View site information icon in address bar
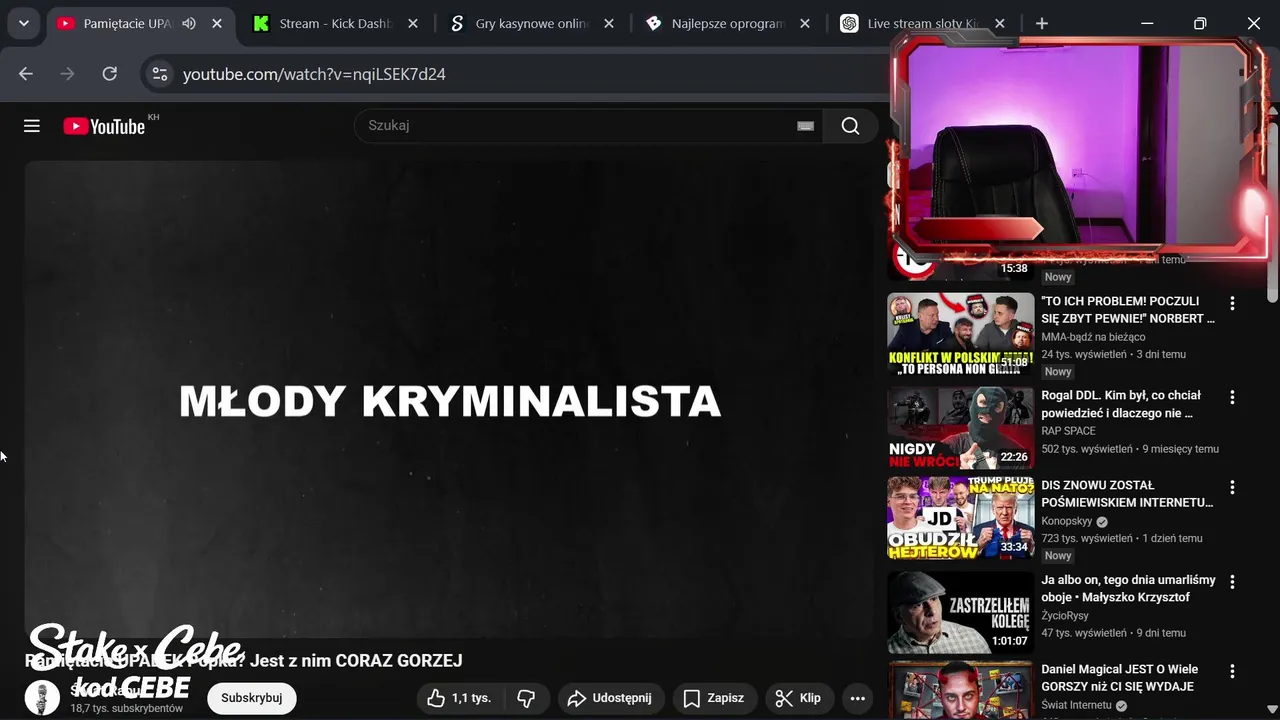The image size is (1280, 720). pyautogui.click(x=160, y=74)
